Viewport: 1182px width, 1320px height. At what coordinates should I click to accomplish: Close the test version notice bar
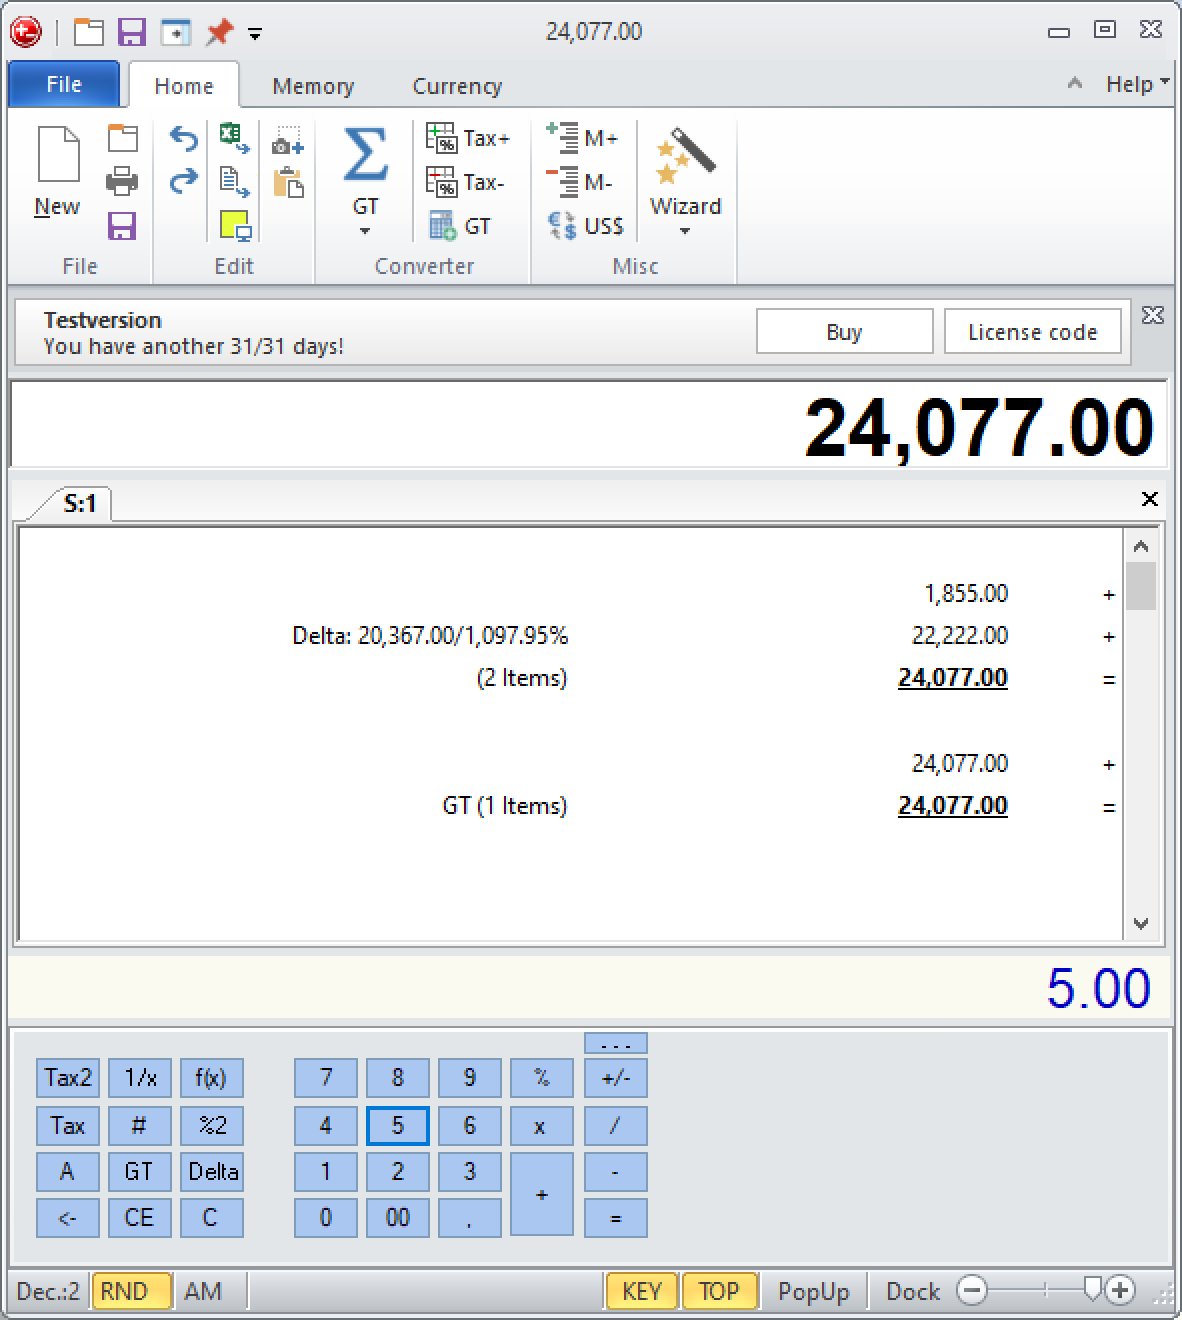click(x=1152, y=315)
